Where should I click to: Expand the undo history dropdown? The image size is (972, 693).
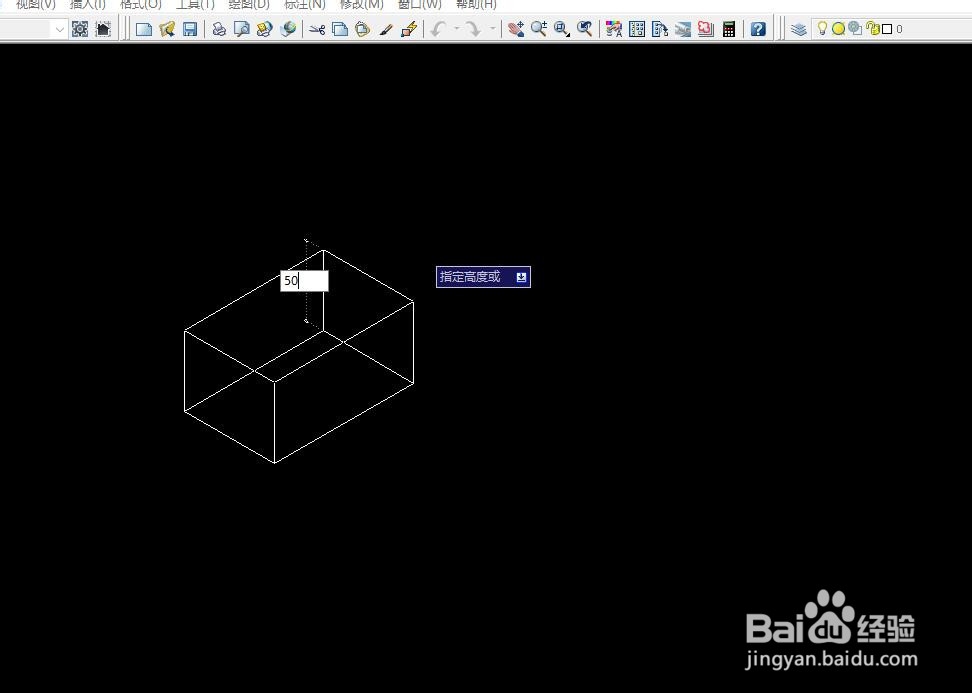click(457, 29)
